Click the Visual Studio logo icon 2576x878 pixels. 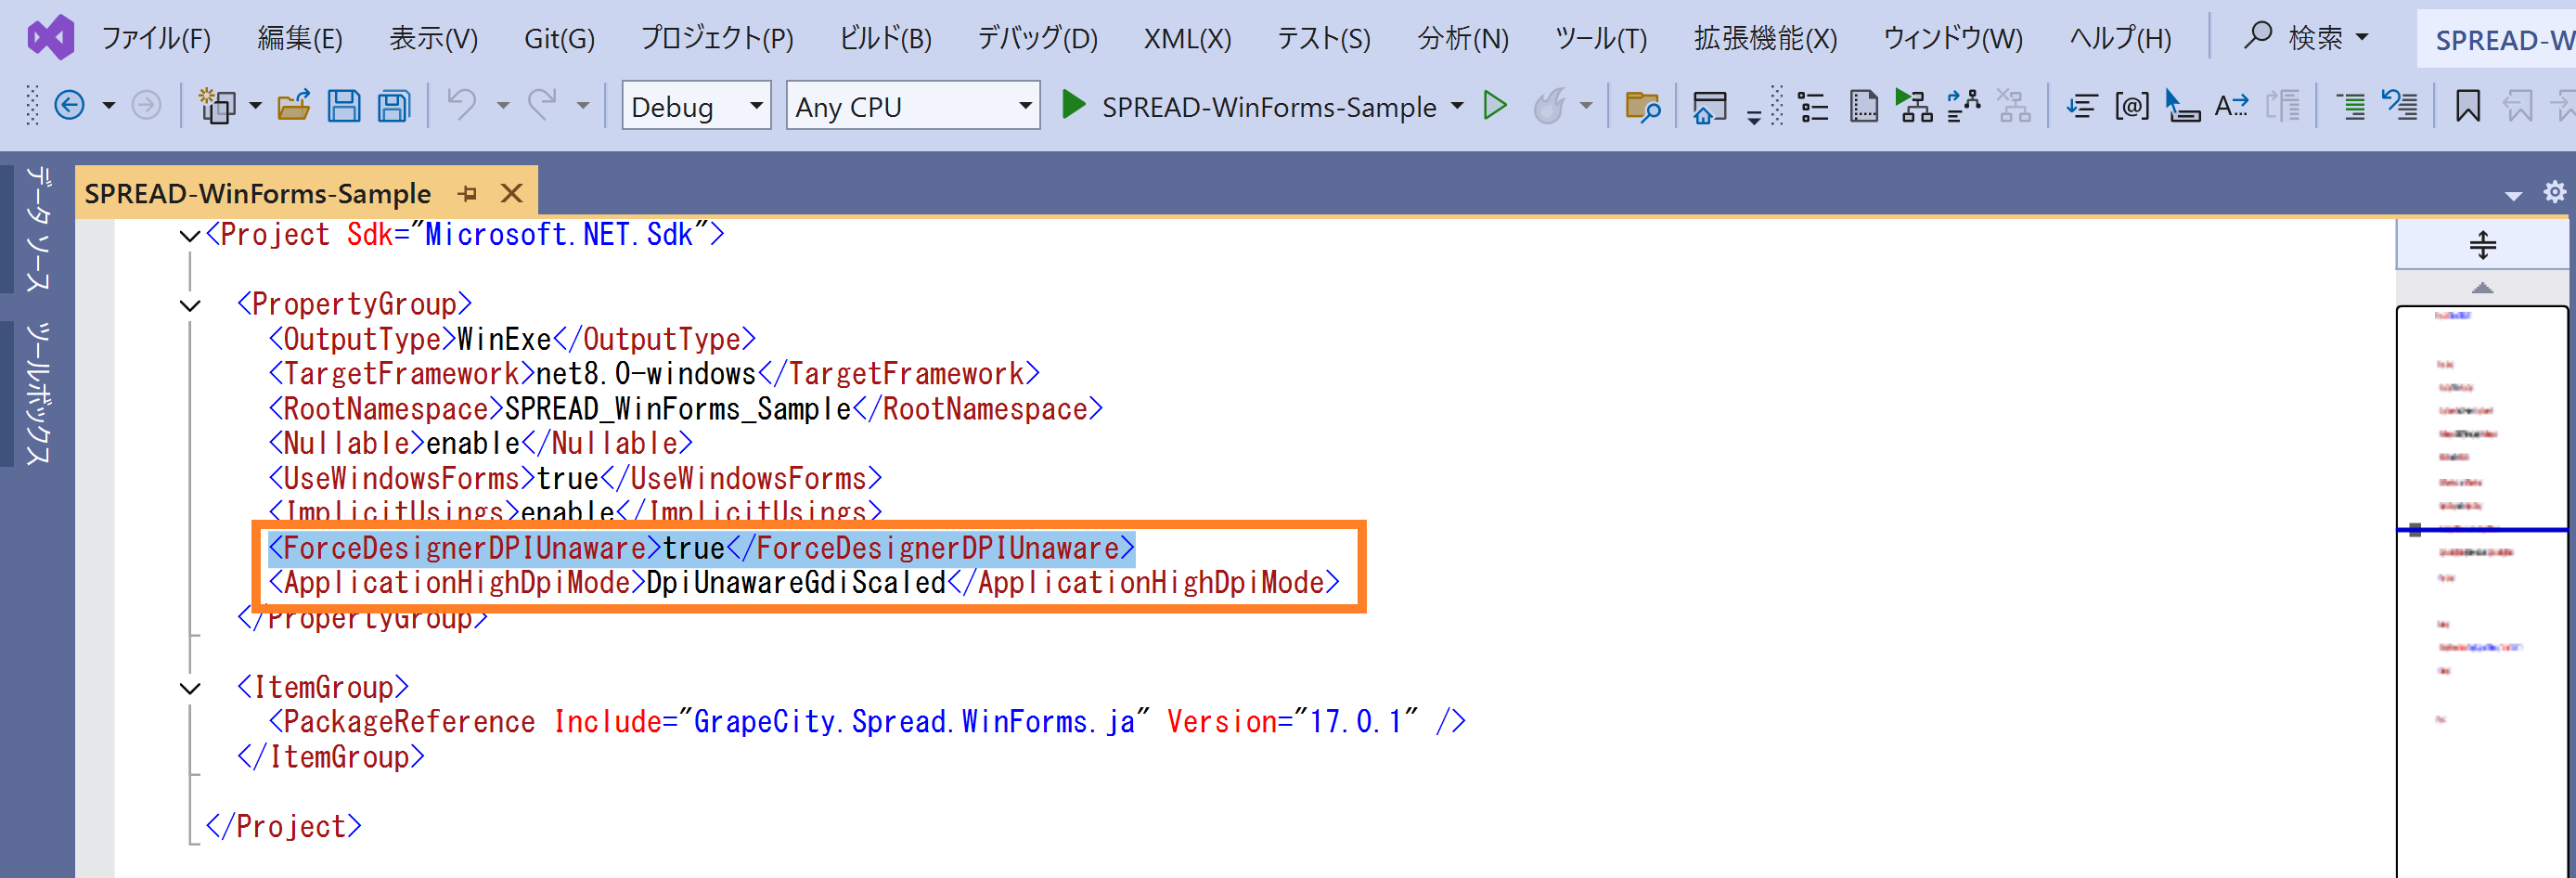50,38
